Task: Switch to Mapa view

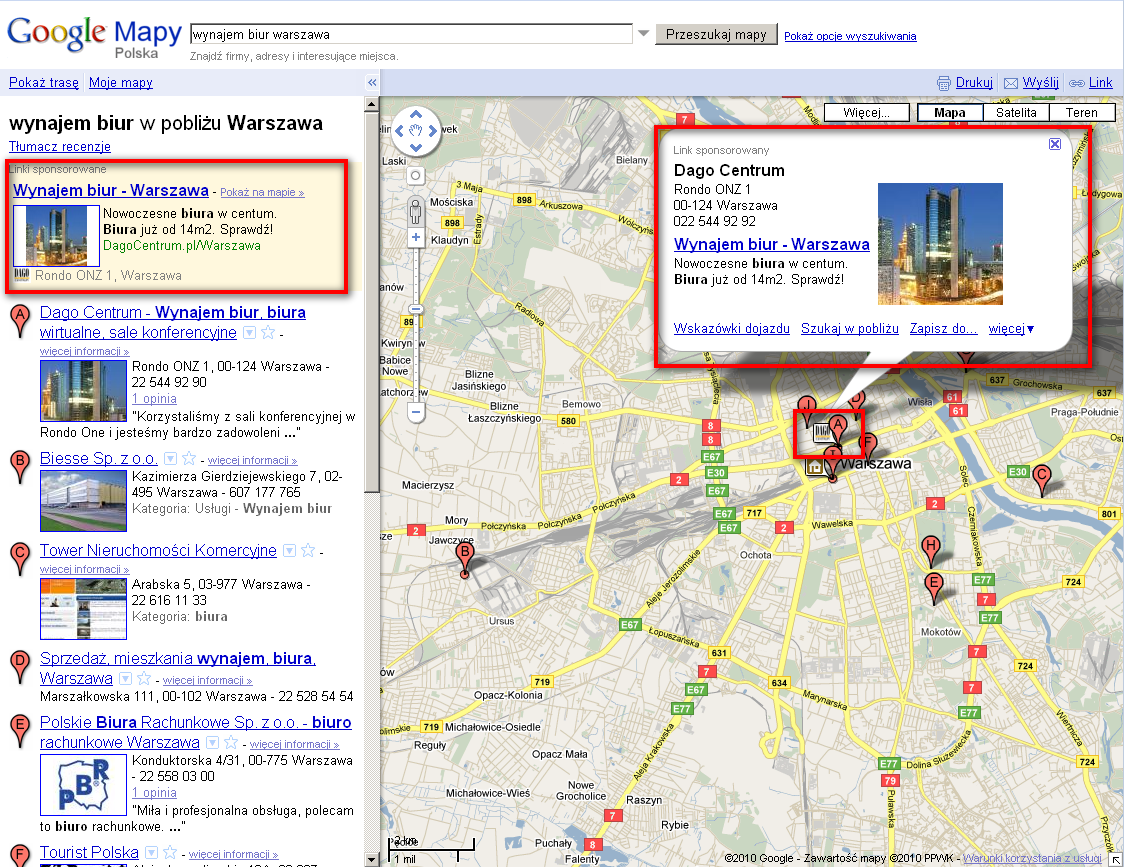Action: 950,113
